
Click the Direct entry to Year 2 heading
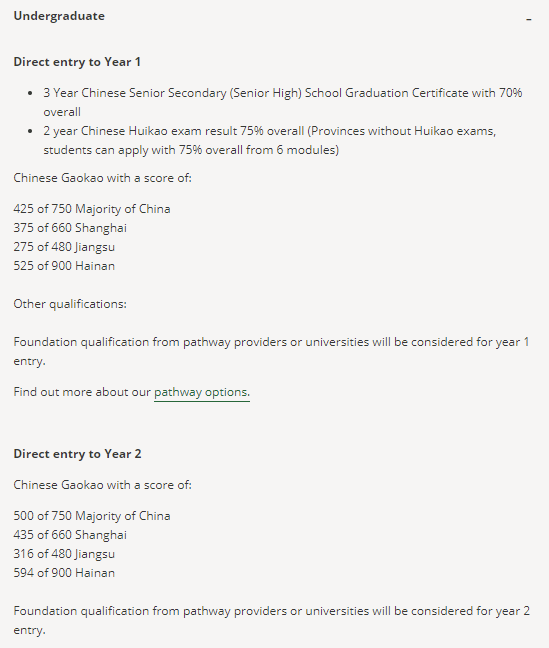[77, 454]
